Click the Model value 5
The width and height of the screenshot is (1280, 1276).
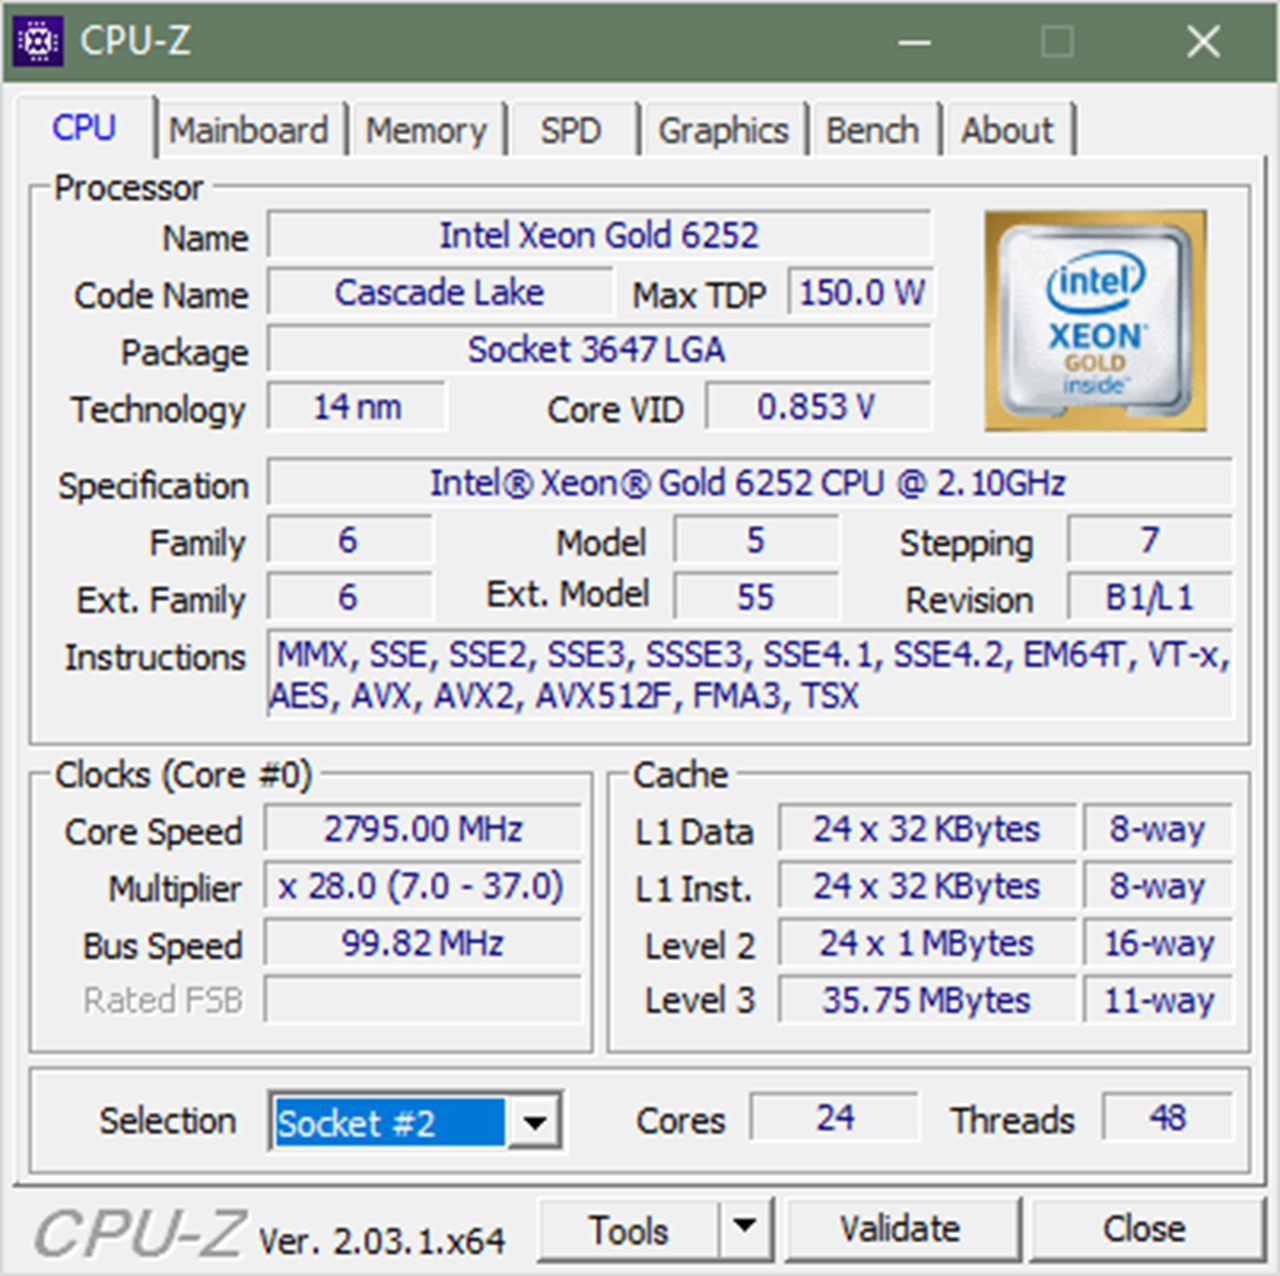click(757, 541)
